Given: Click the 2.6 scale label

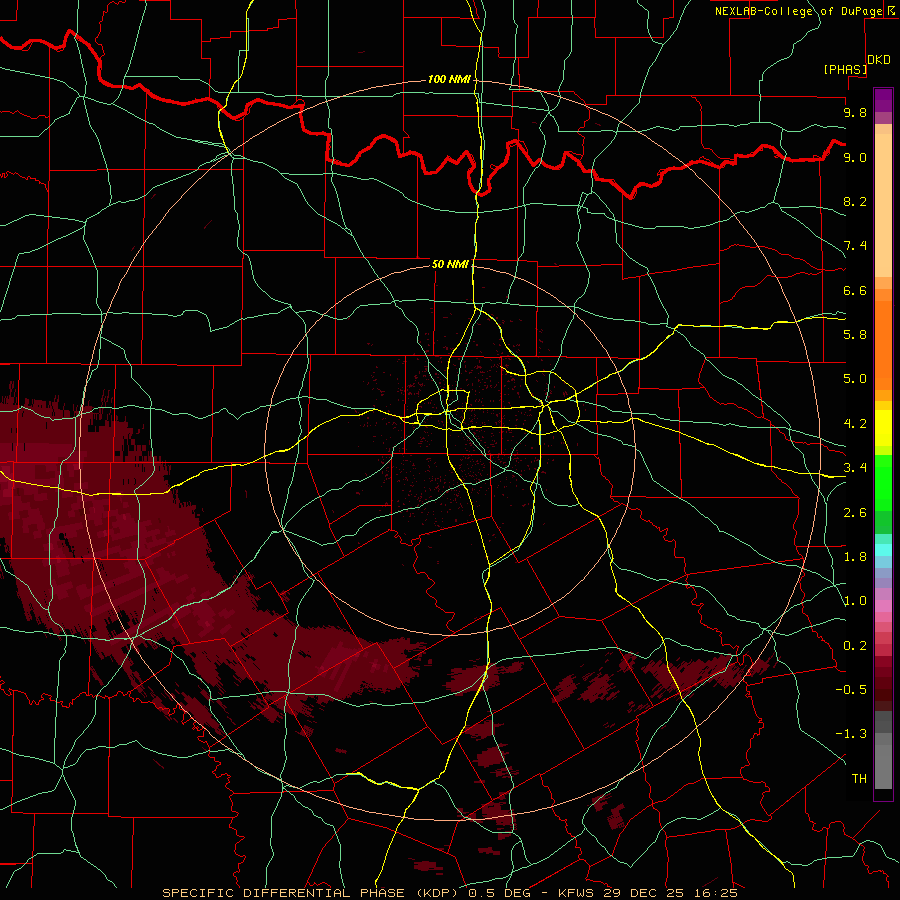Looking at the screenshot, I should coord(855,513).
